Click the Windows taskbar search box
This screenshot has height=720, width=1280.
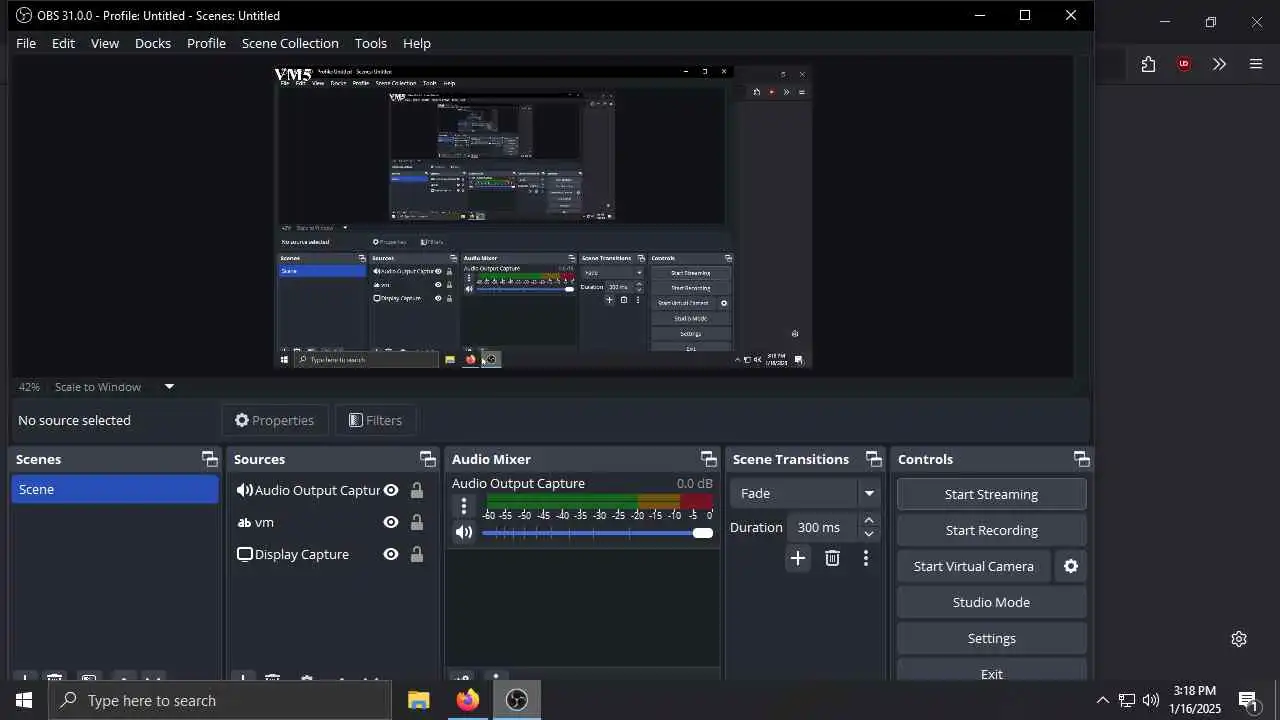[x=220, y=700]
